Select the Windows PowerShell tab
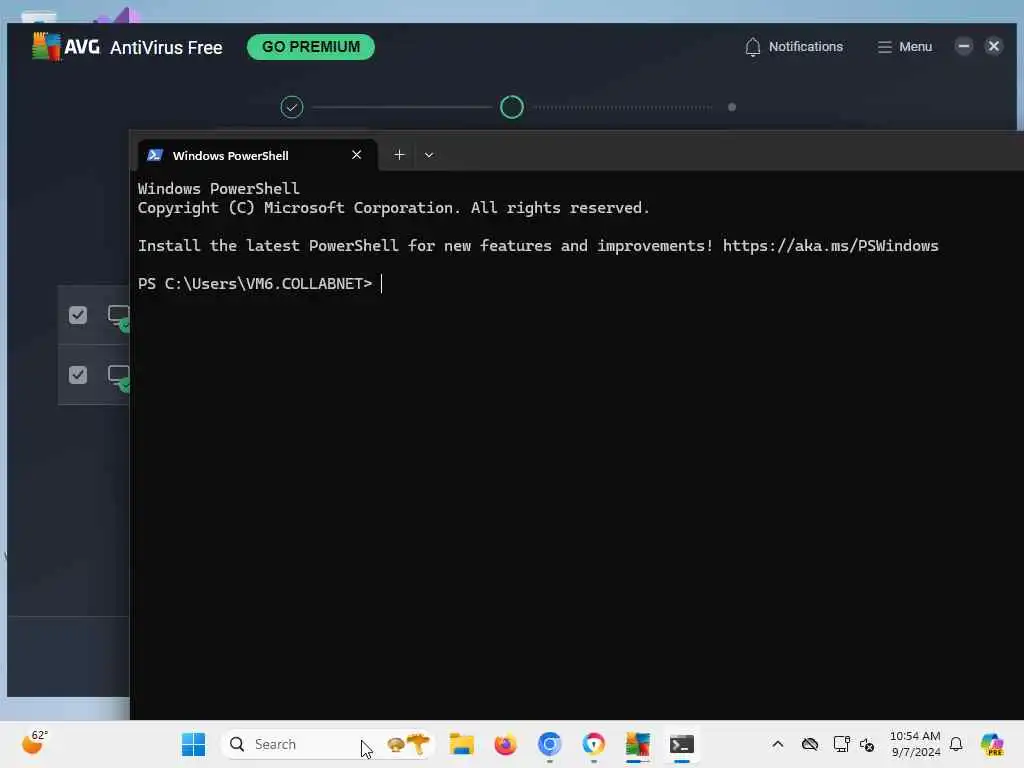 [x=257, y=155]
